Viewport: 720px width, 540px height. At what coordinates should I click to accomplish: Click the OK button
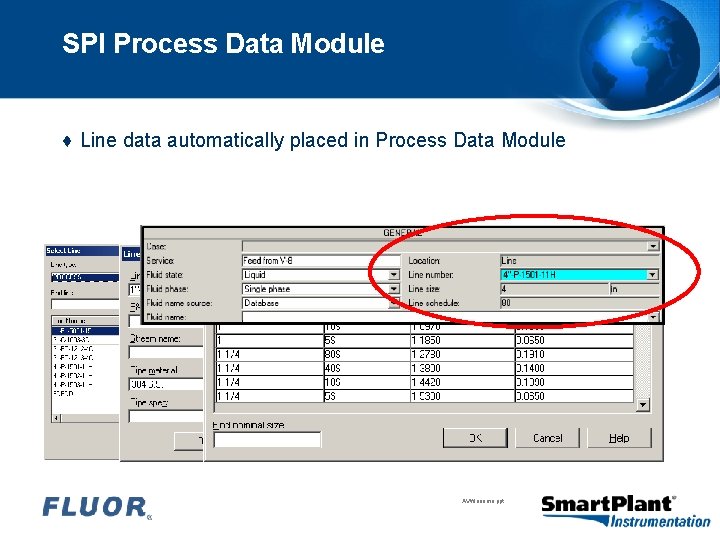[x=475, y=438]
